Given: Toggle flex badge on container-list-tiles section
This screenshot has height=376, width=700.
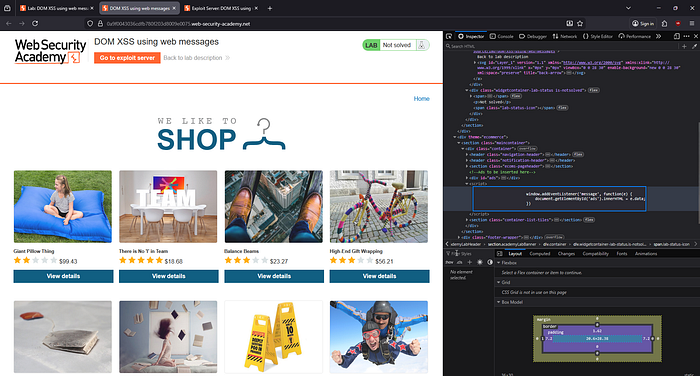Looking at the screenshot, I should pyautogui.click(x=589, y=220).
